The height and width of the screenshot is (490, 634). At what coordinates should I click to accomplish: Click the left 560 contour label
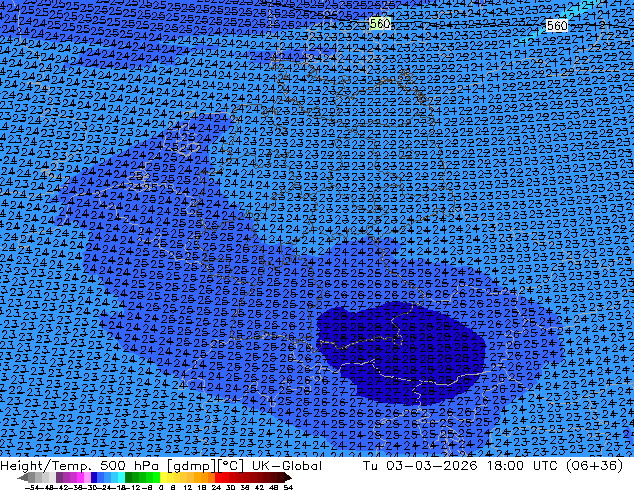point(380,24)
